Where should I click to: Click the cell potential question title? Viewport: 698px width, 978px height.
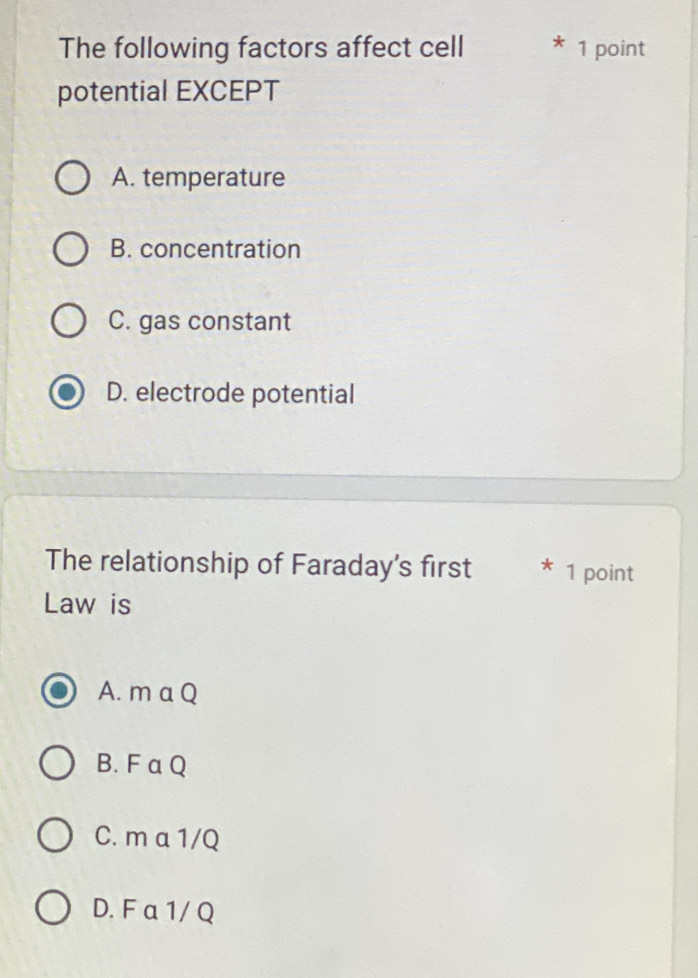coord(260,70)
